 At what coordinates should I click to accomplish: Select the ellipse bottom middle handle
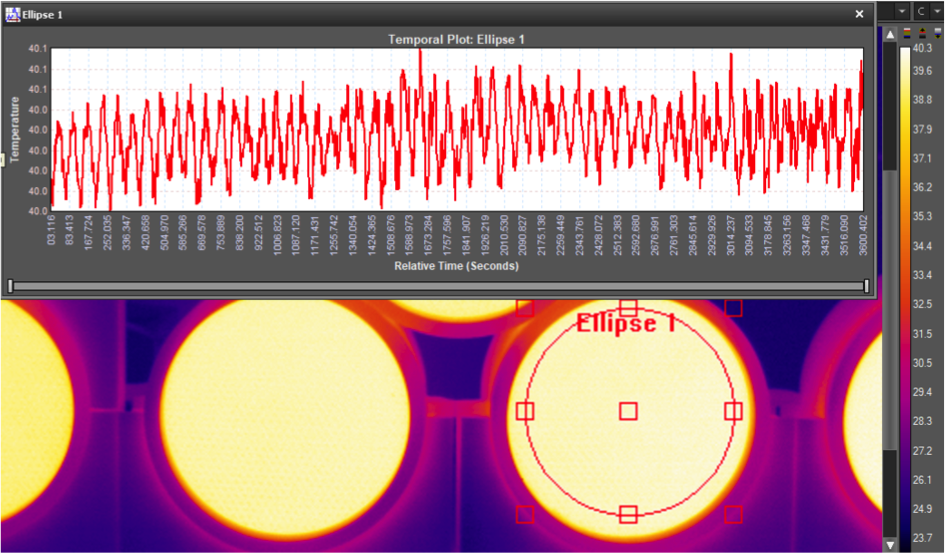pos(629,514)
